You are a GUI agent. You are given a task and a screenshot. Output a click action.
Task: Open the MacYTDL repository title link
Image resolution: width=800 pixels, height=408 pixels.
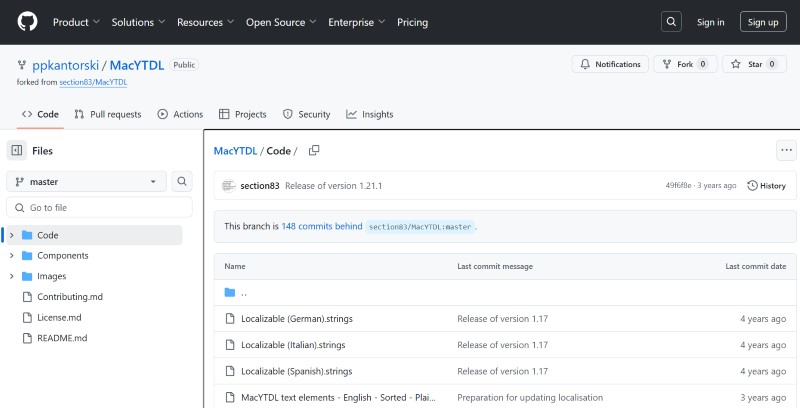click(x=137, y=65)
